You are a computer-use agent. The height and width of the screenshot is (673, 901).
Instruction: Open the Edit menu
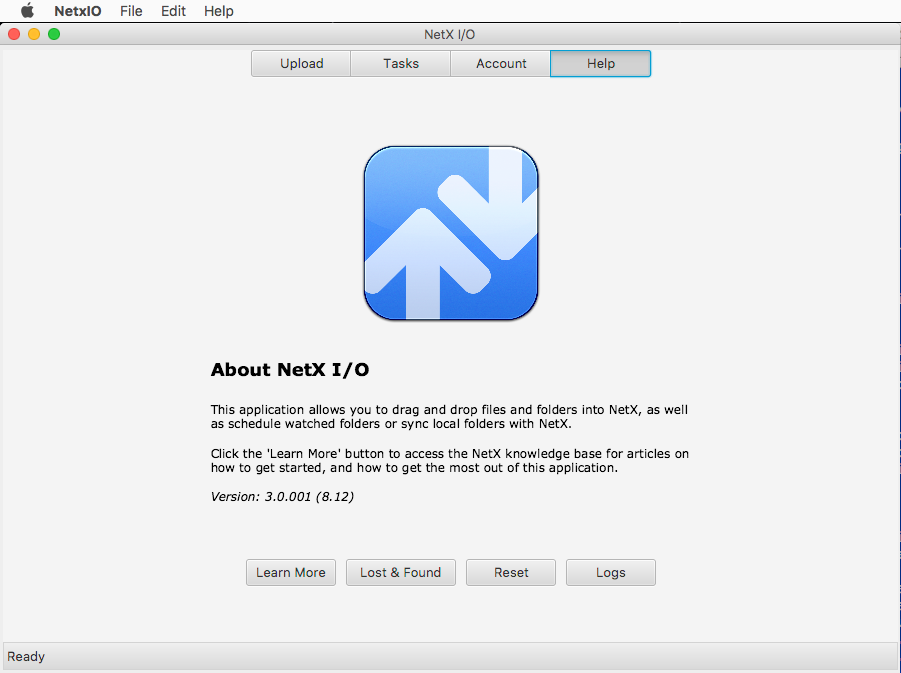(x=173, y=11)
